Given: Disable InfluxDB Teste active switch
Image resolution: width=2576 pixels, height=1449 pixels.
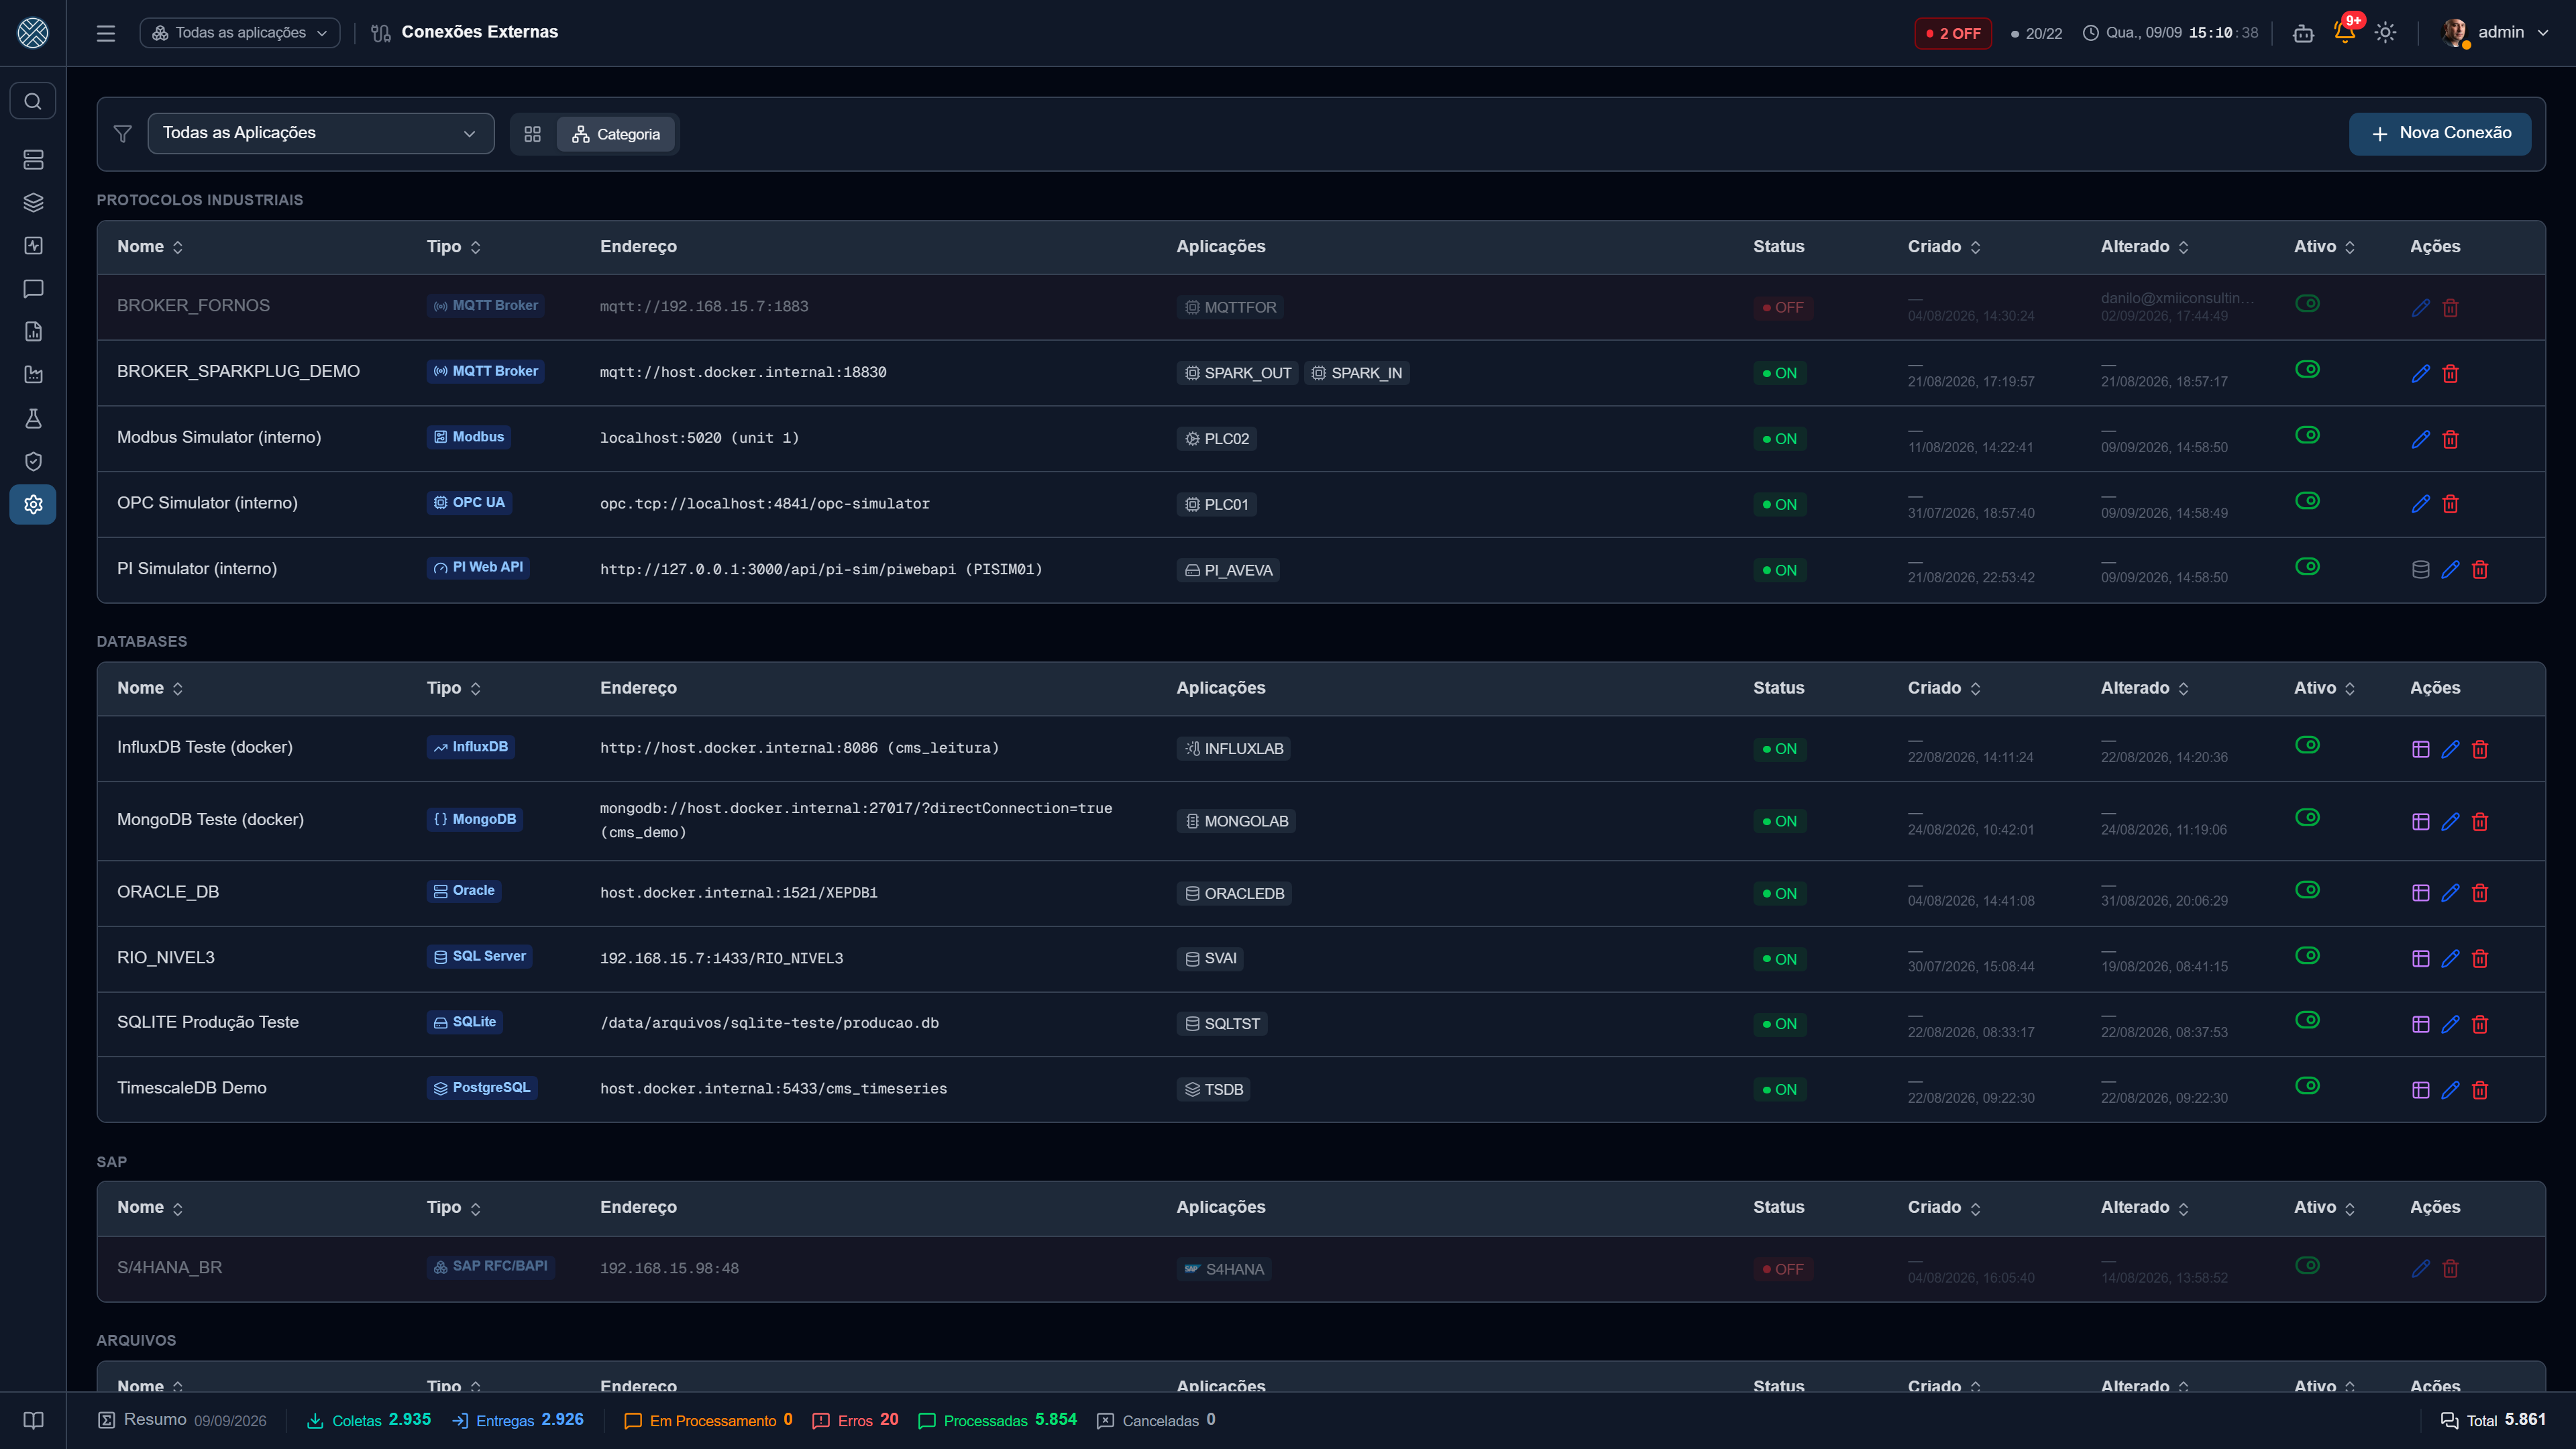Looking at the screenshot, I should pyautogui.click(x=2307, y=745).
